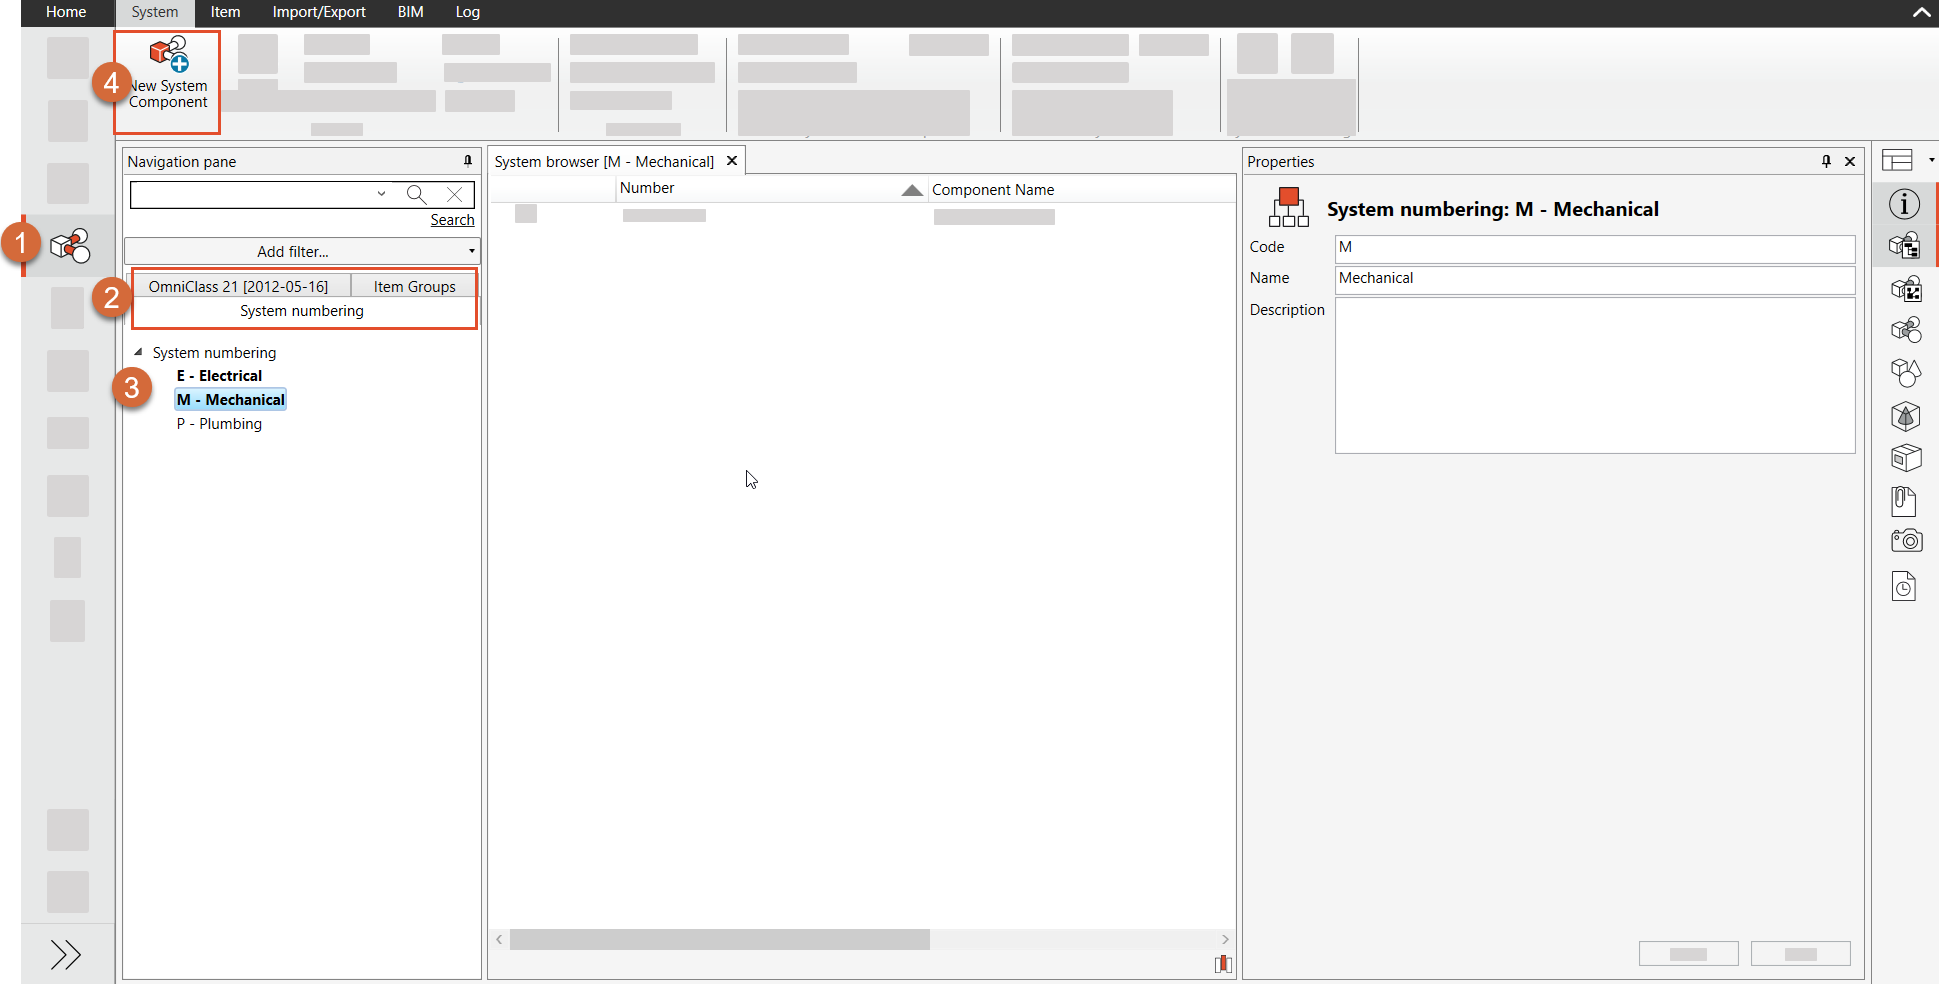This screenshot has height=984, width=1939.
Task: Switch to the Item Groups tab
Action: (413, 286)
